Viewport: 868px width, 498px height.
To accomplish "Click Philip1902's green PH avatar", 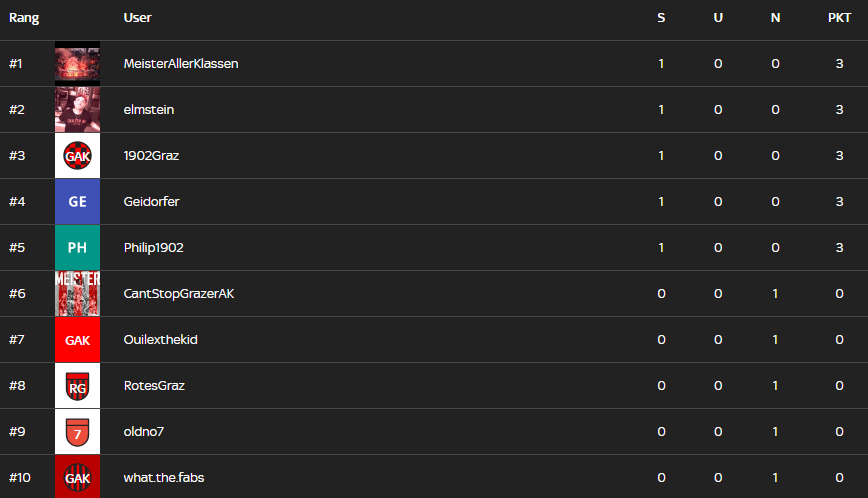I will pyautogui.click(x=77, y=248).
